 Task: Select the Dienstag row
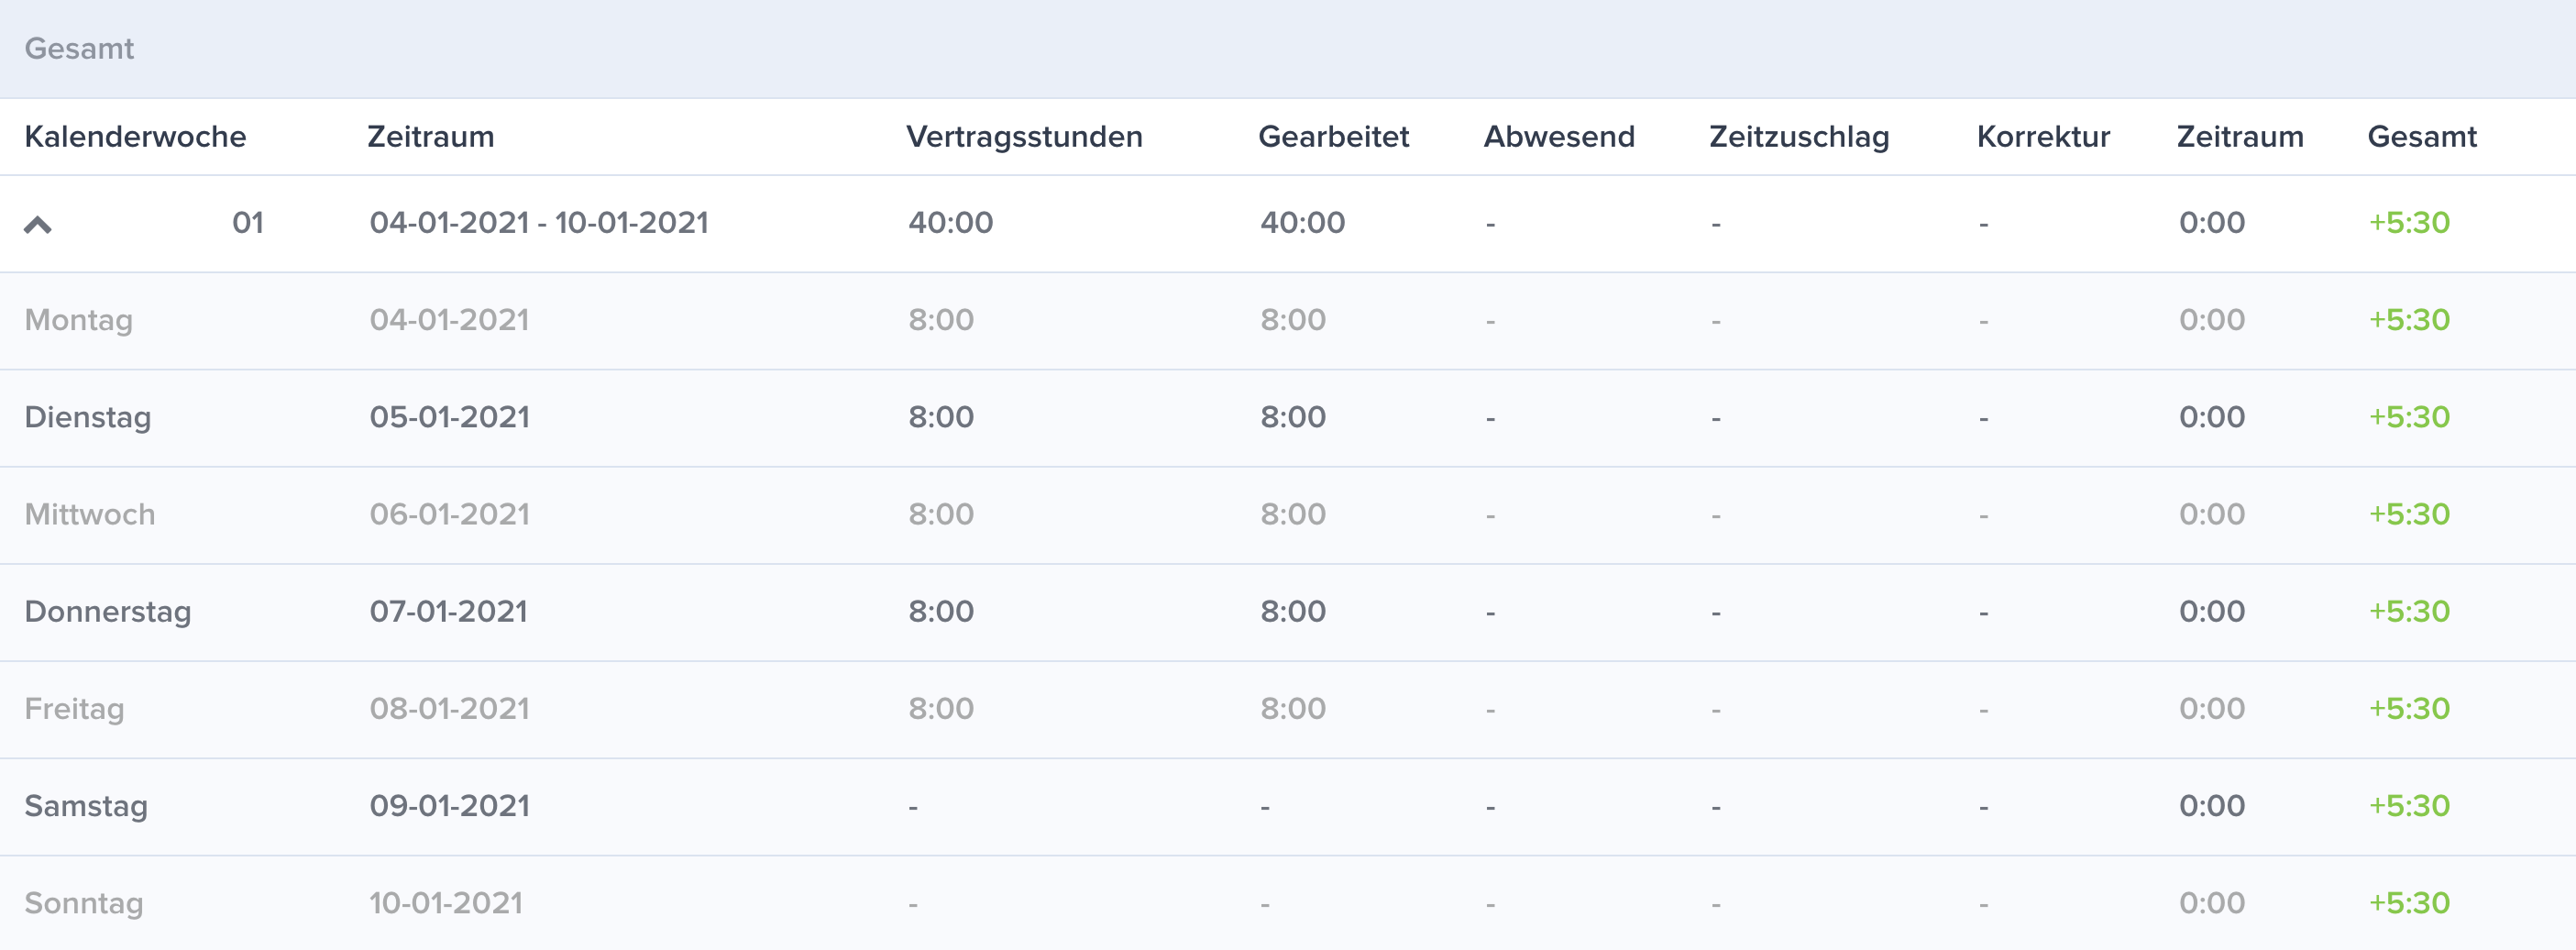(x=1288, y=418)
